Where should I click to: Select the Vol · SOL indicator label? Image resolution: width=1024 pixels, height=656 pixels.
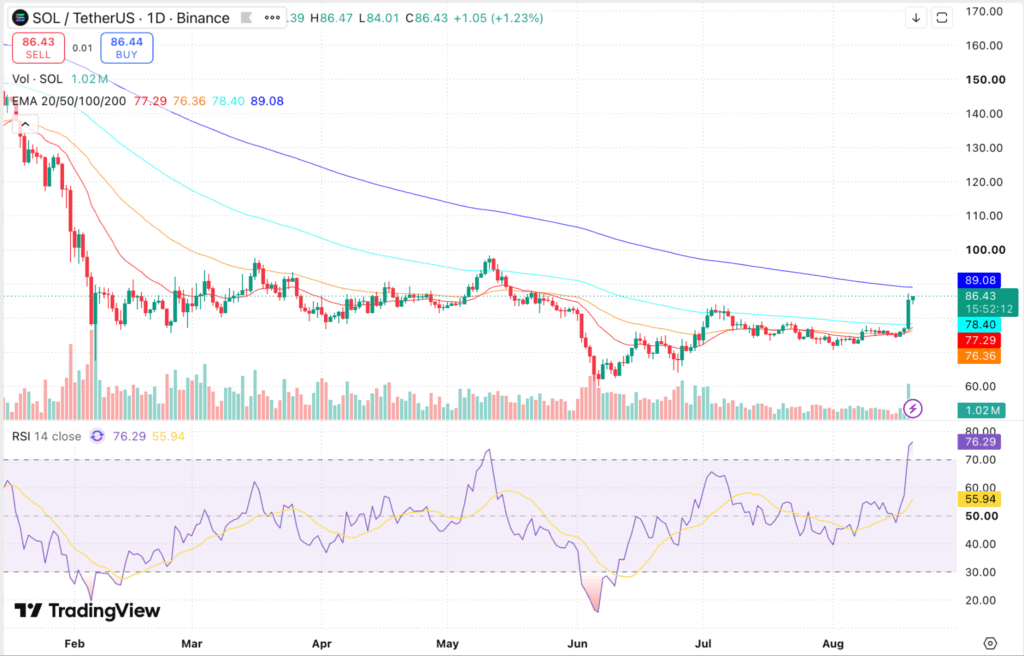pos(37,79)
